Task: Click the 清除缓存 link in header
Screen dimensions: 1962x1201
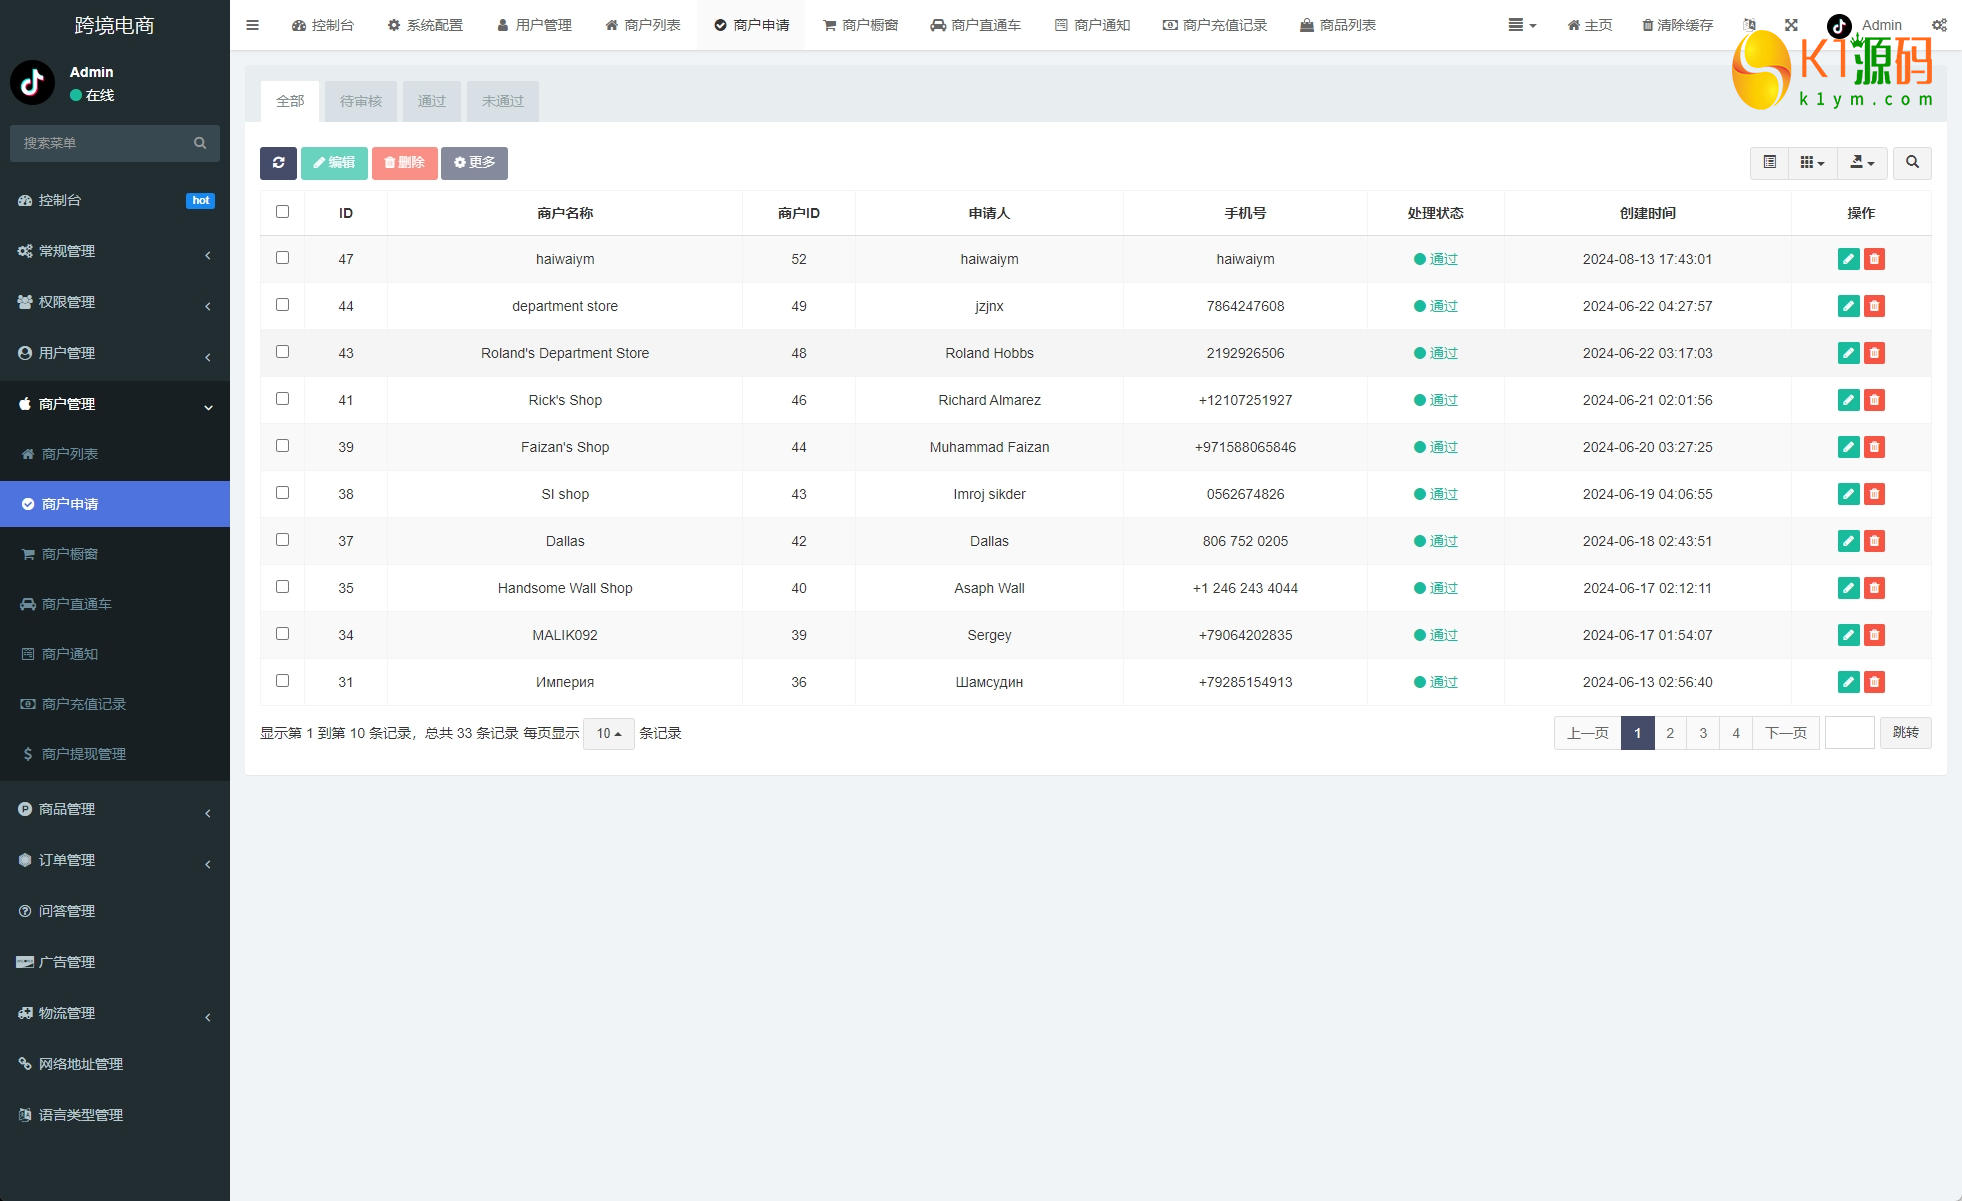Action: click(x=1677, y=25)
